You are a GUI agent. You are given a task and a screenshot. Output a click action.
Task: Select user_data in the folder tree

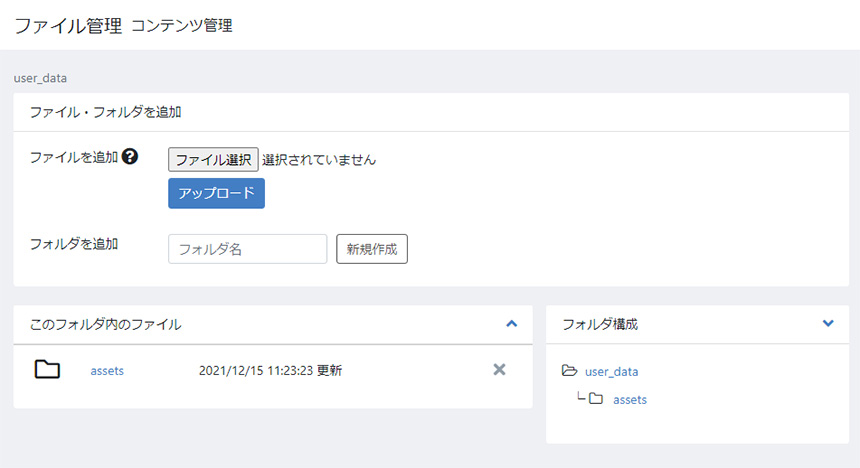point(611,371)
